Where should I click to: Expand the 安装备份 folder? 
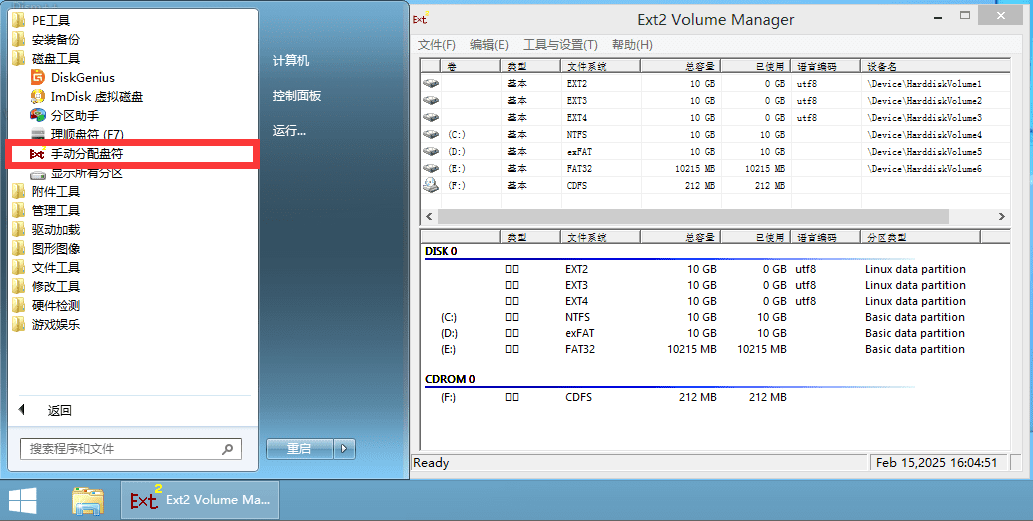45,40
